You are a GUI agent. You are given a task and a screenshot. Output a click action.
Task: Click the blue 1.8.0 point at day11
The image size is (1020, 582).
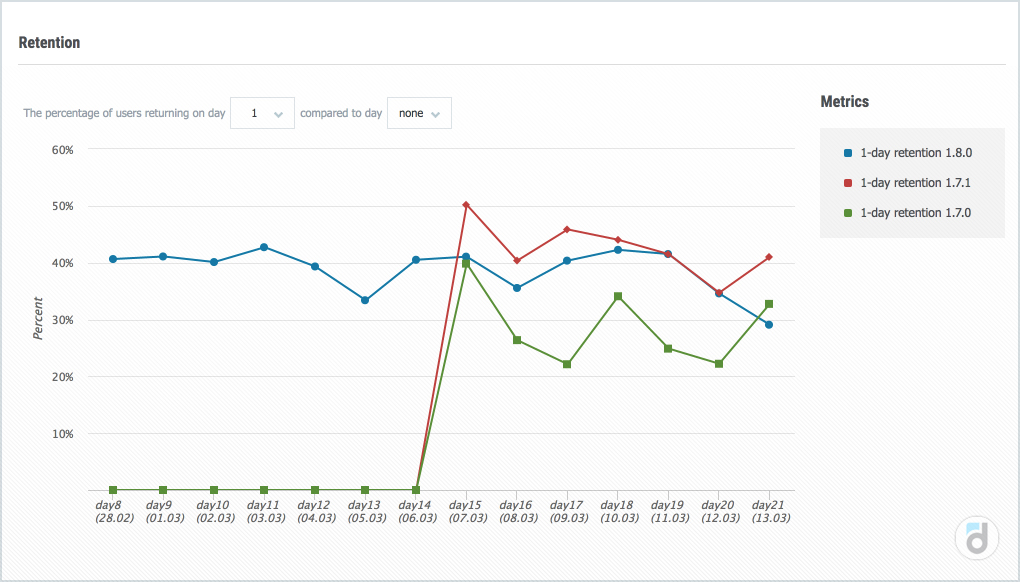[264, 247]
